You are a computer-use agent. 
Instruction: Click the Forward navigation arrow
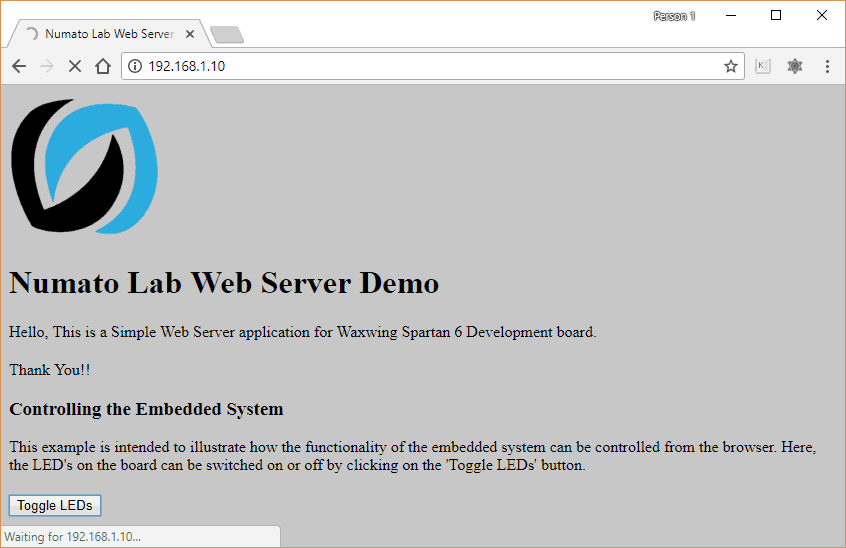click(46, 66)
